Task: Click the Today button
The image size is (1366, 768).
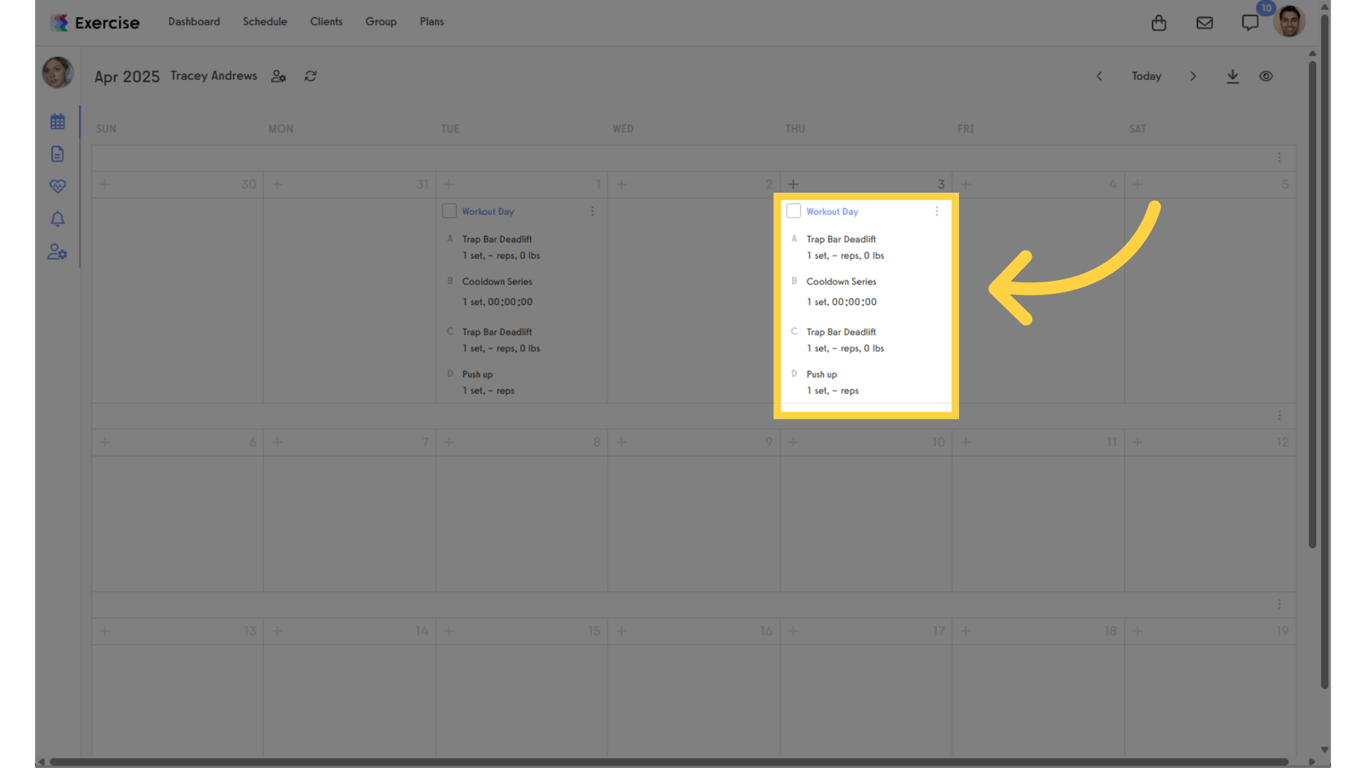Action: click(1146, 76)
